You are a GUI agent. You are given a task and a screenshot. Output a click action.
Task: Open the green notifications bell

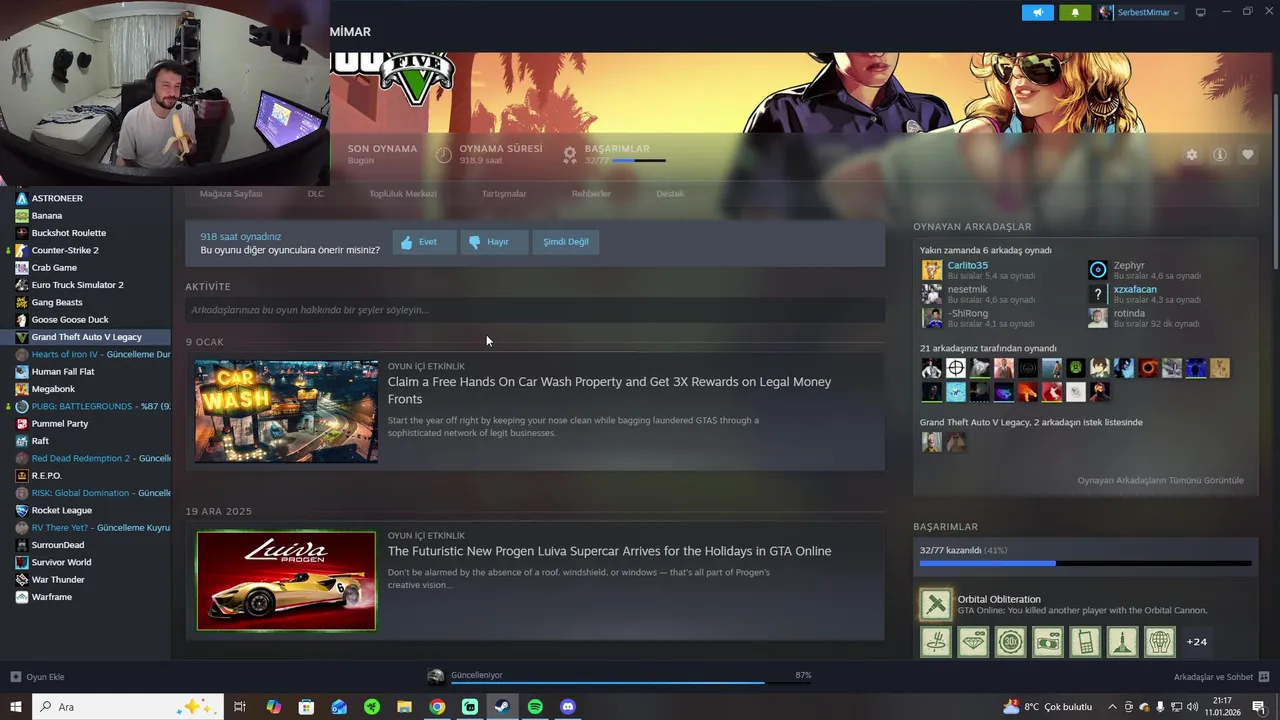1075,12
